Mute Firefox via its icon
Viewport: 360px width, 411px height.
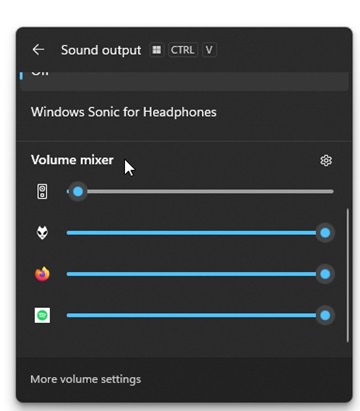point(42,274)
